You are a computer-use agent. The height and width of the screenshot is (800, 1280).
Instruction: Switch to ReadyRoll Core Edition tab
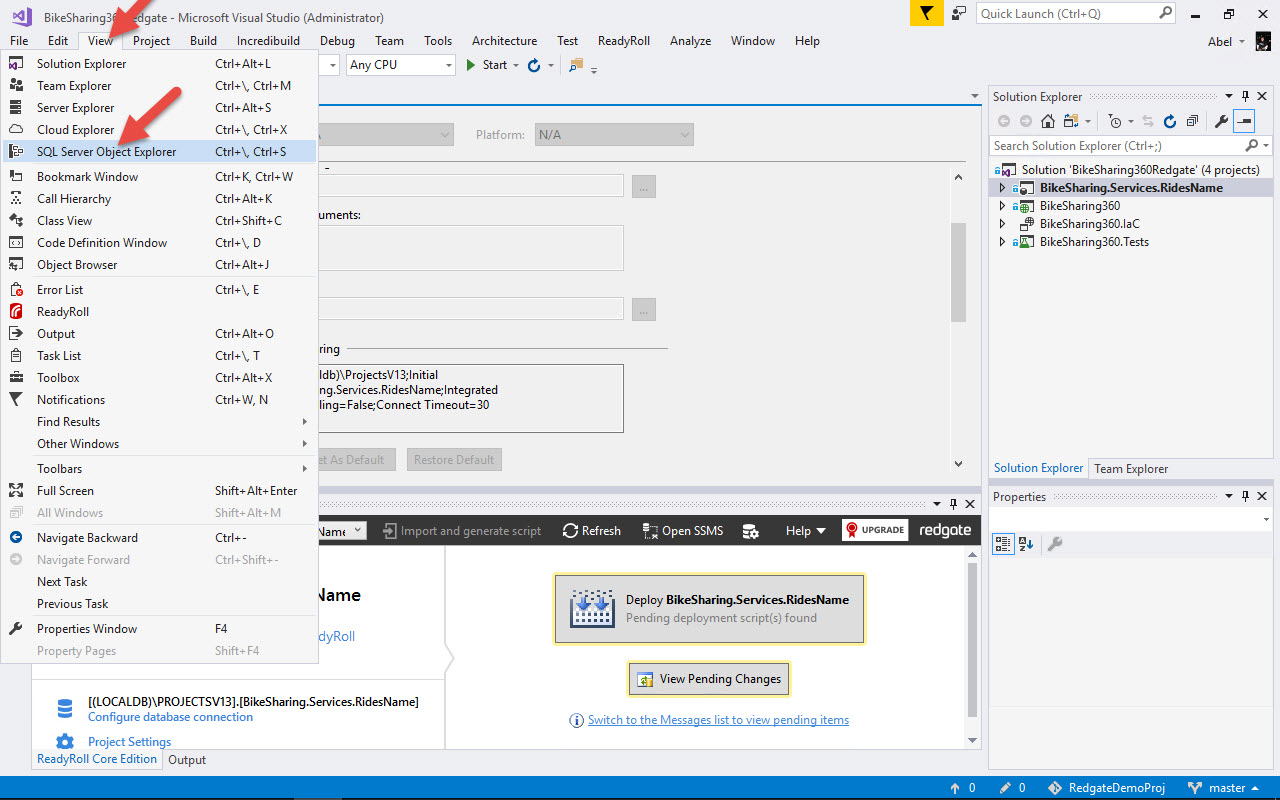click(97, 759)
